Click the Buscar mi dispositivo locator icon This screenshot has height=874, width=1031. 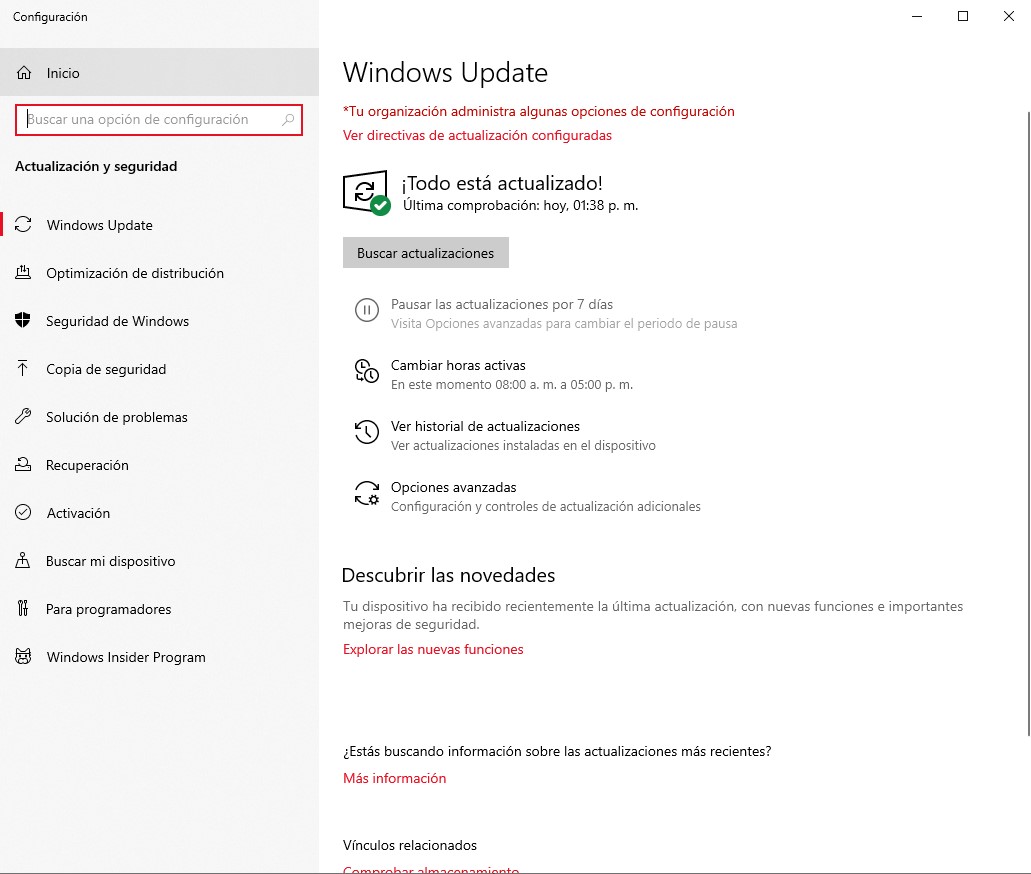coord(23,560)
